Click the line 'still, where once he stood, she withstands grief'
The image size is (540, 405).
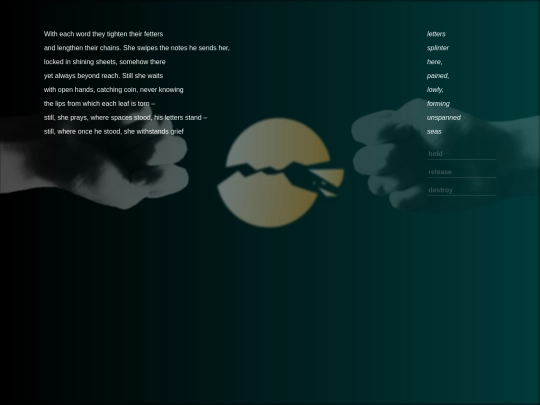click(114, 132)
